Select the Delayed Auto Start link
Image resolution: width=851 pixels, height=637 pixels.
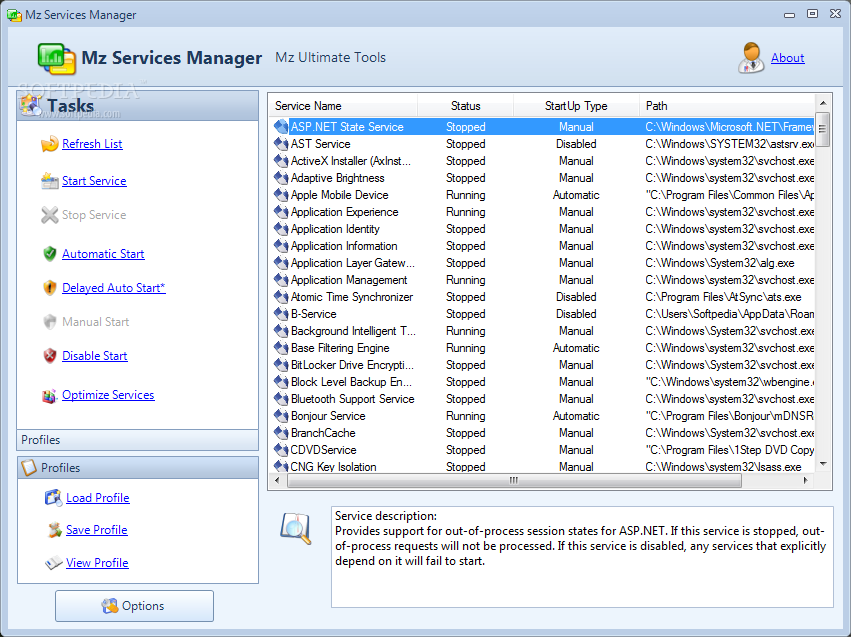[113, 288]
